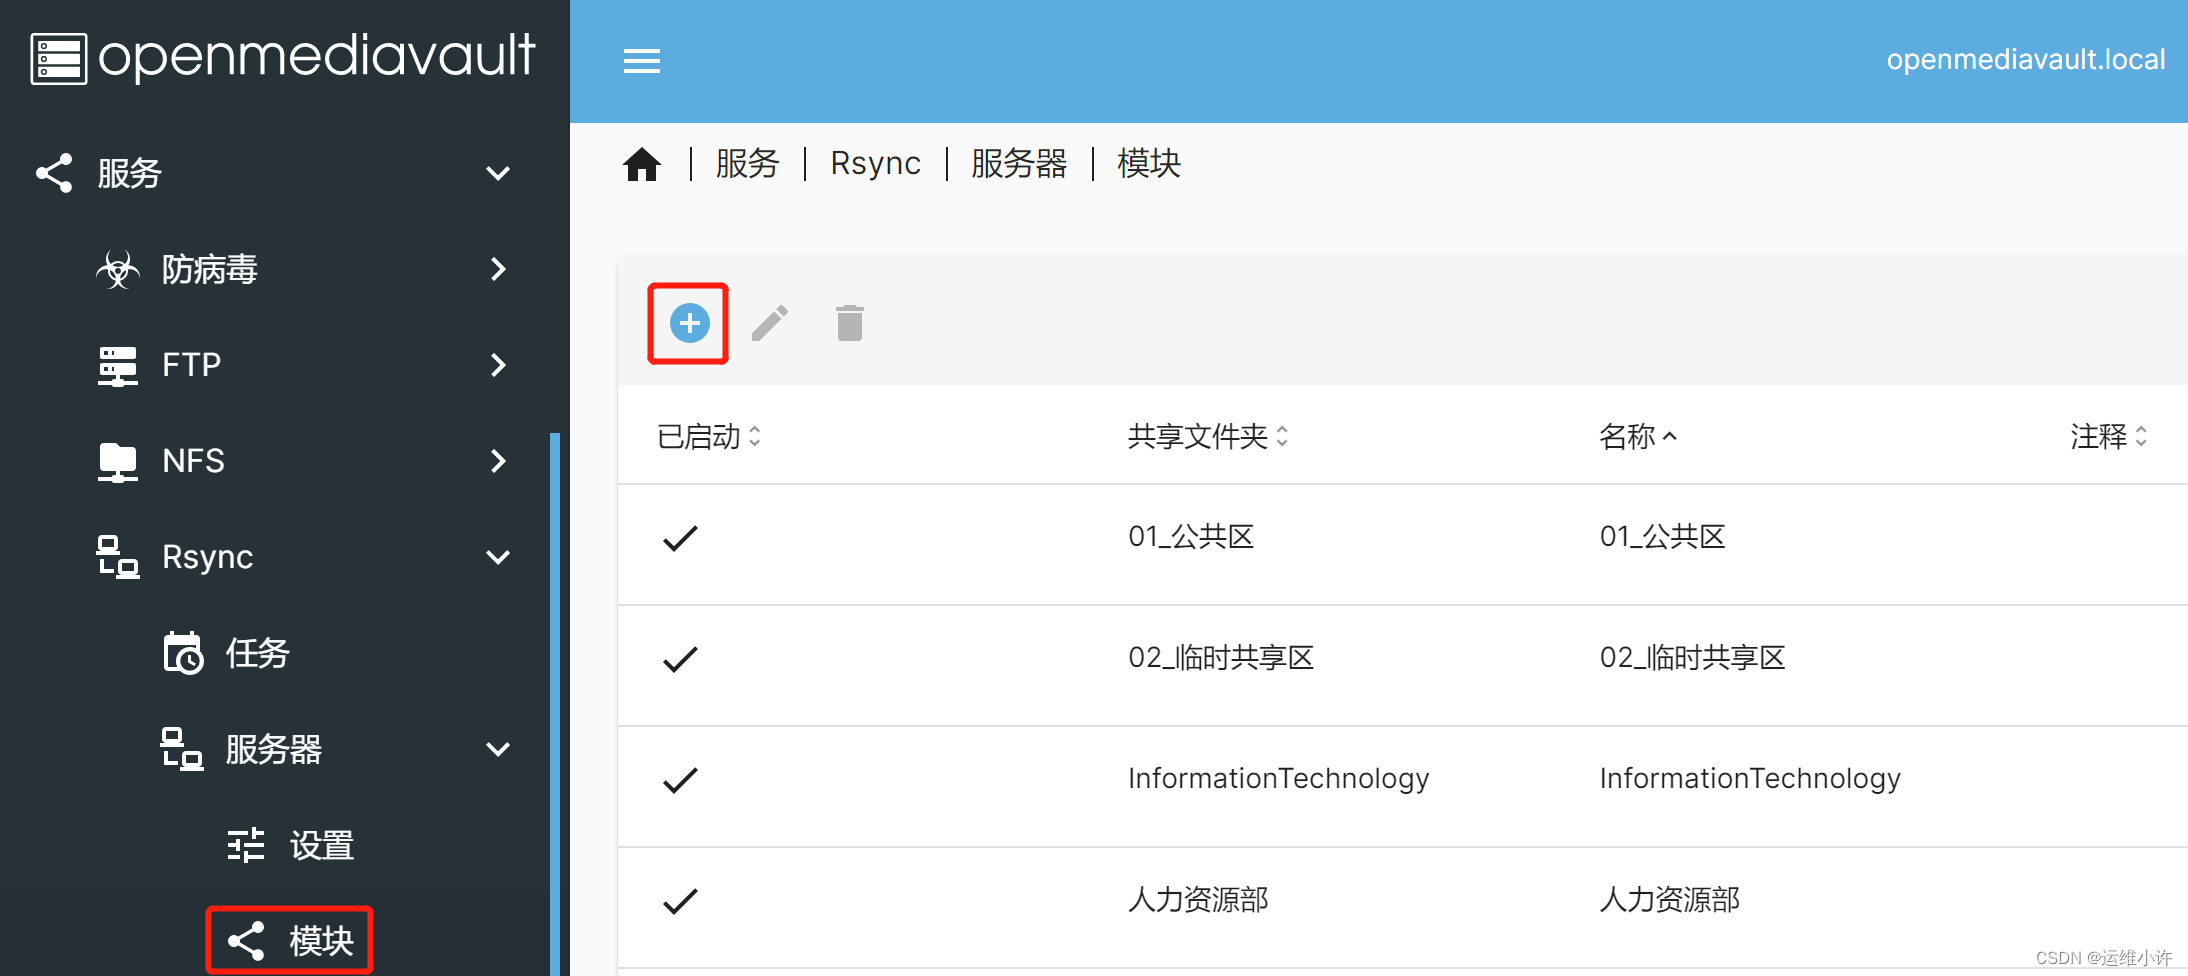Collapse the 服务 services section
The width and height of the screenshot is (2188, 976).
coord(498,173)
